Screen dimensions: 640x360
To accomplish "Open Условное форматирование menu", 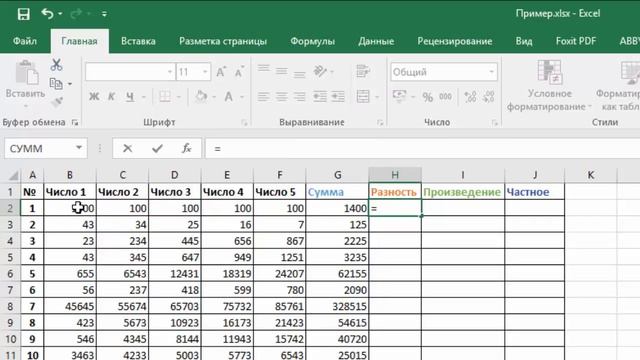I will (549, 86).
